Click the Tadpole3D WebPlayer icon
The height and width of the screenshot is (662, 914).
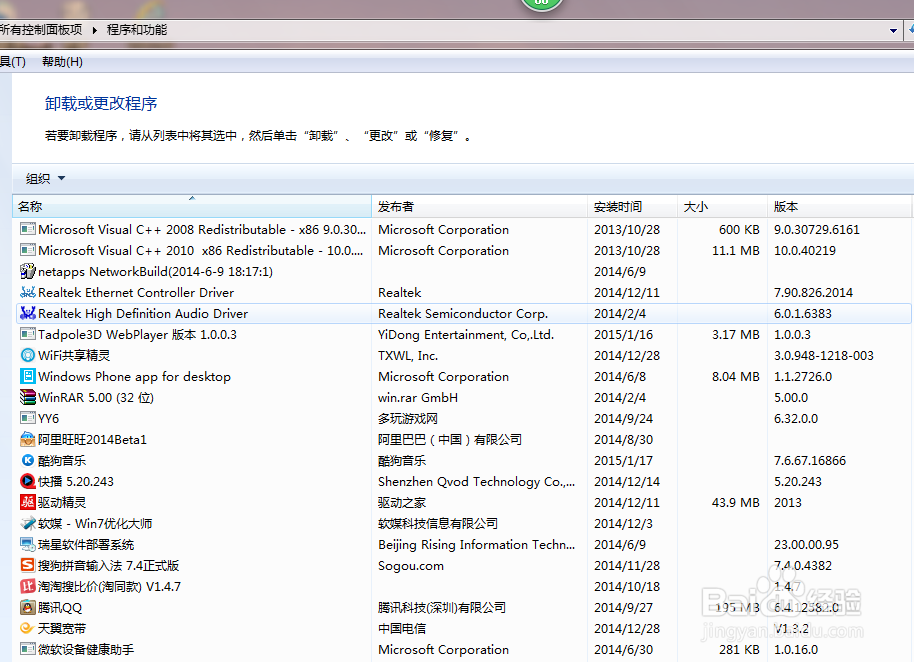click(27, 334)
